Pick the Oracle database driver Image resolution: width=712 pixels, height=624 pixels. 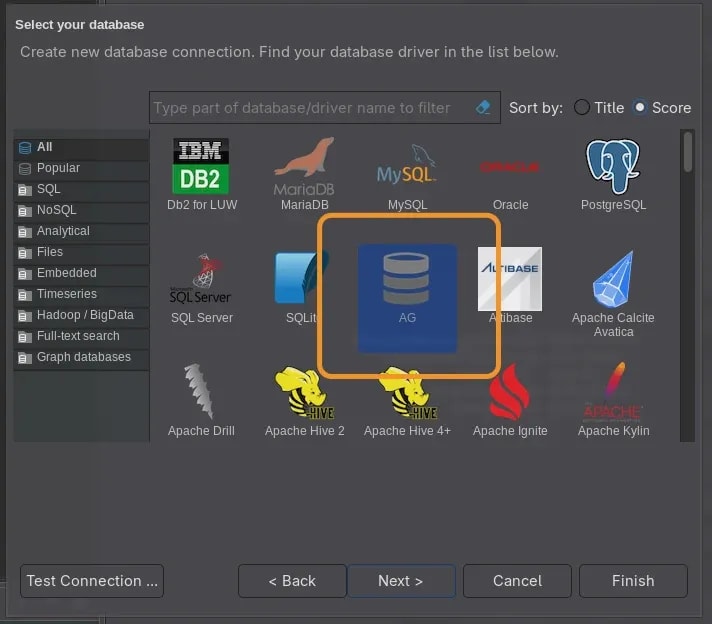point(510,167)
